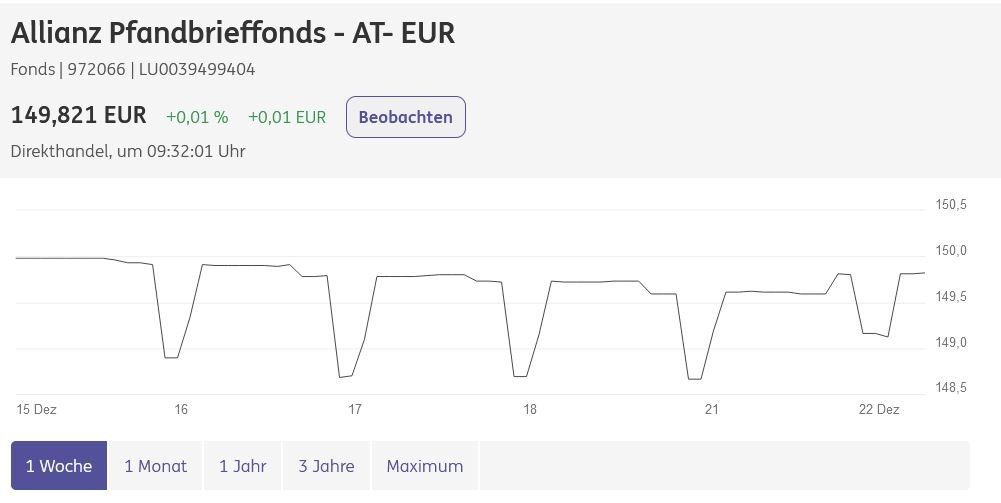Select the 1 Woche time range
The width and height of the screenshot is (1001, 503).
59,466
